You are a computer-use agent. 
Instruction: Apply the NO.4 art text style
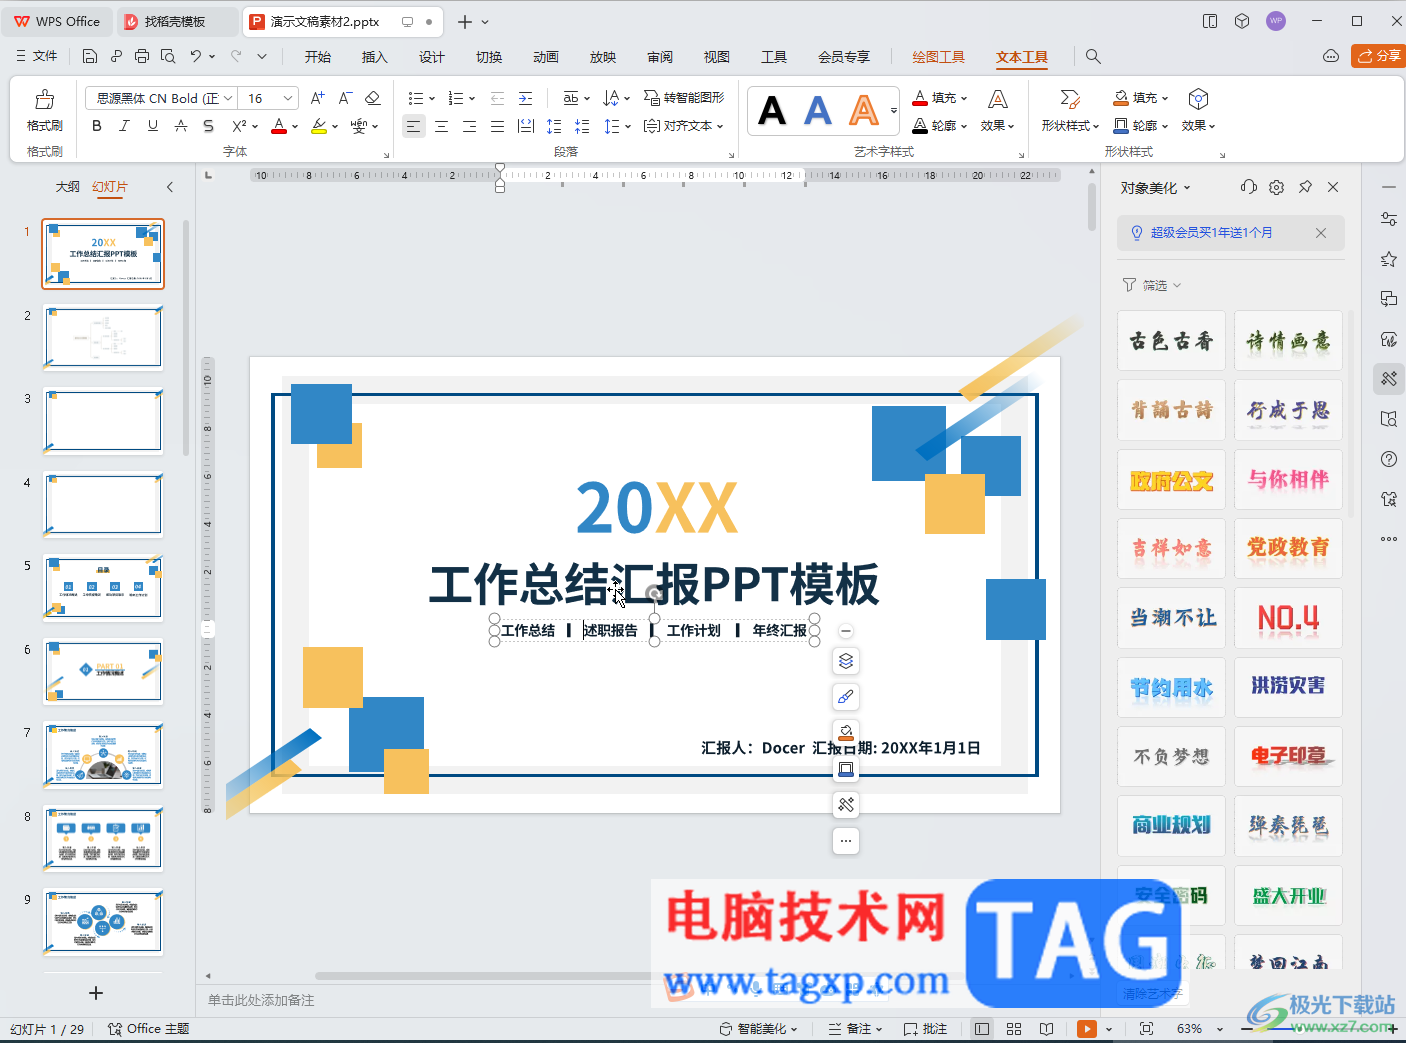pos(1288,618)
